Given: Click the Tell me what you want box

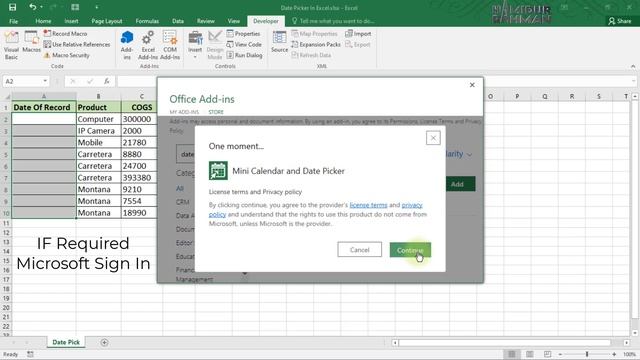Looking at the screenshot, I should click(333, 21).
